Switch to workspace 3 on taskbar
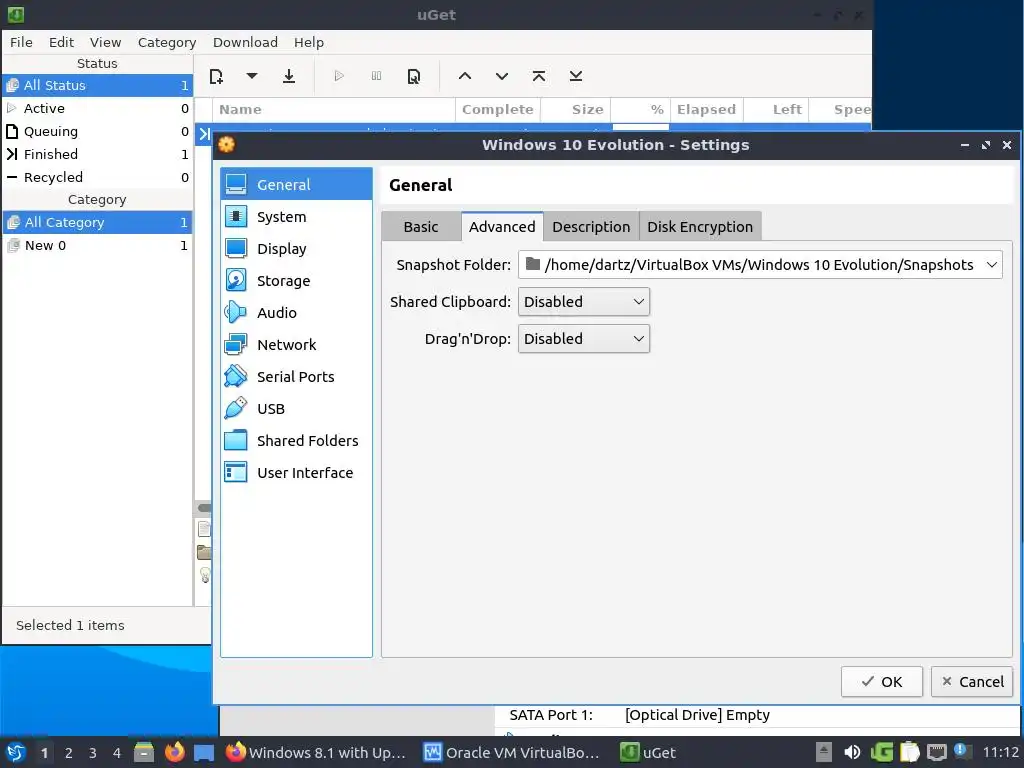The width and height of the screenshot is (1024, 768). click(x=93, y=753)
